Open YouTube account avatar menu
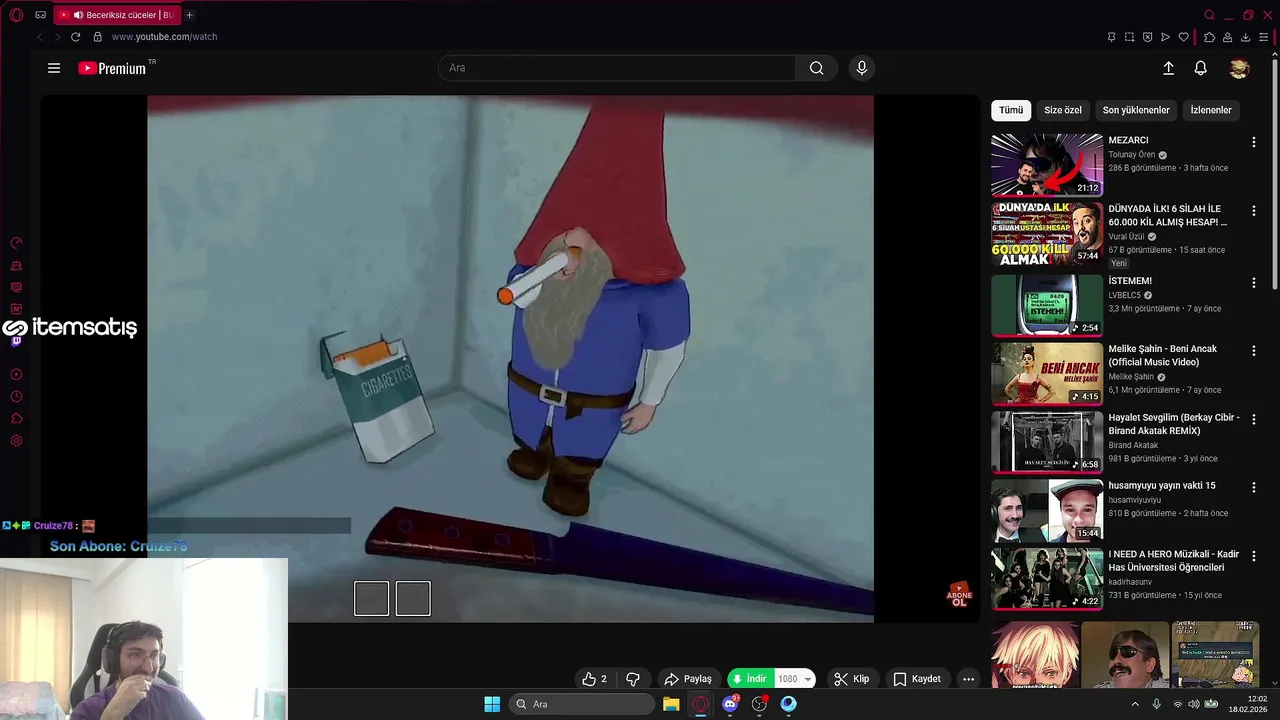The width and height of the screenshot is (1280, 720). [x=1239, y=68]
